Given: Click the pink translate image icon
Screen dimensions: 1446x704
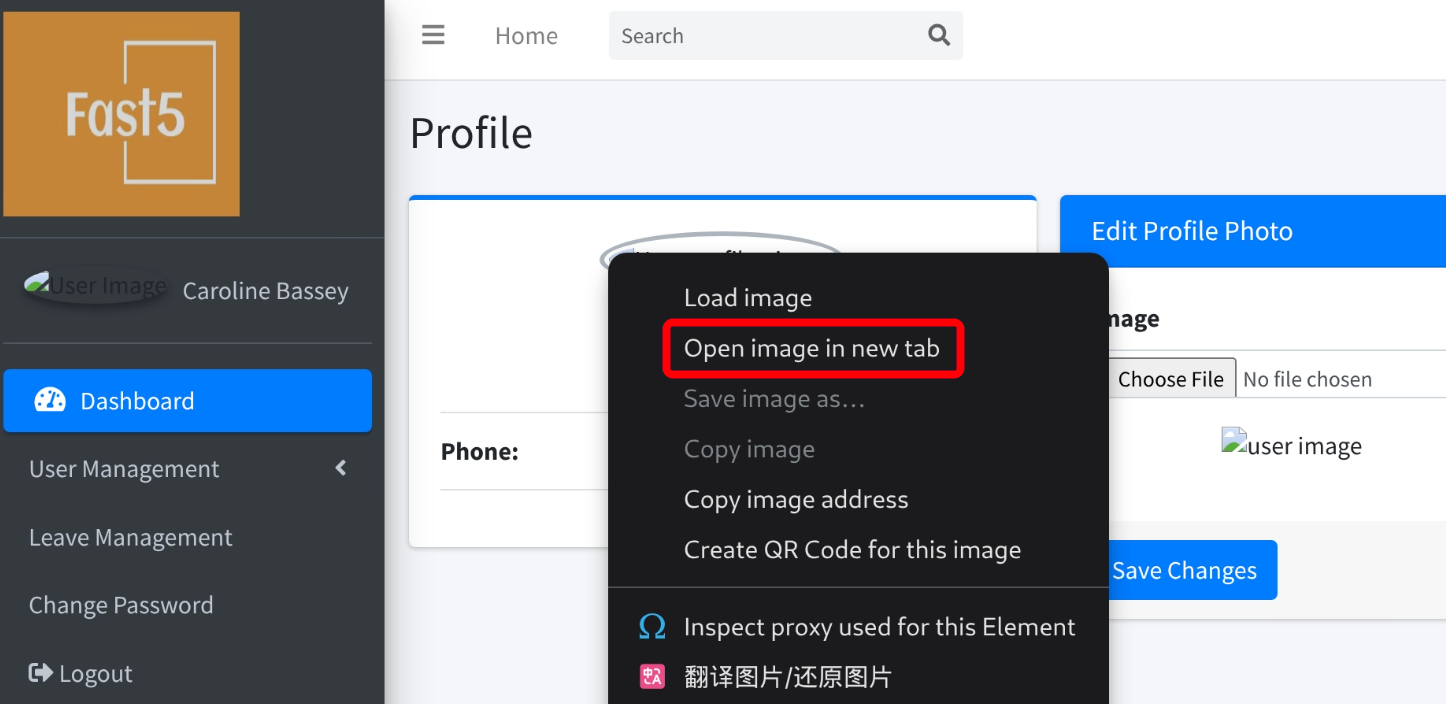Looking at the screenshot, I should (x=652, y=677).
